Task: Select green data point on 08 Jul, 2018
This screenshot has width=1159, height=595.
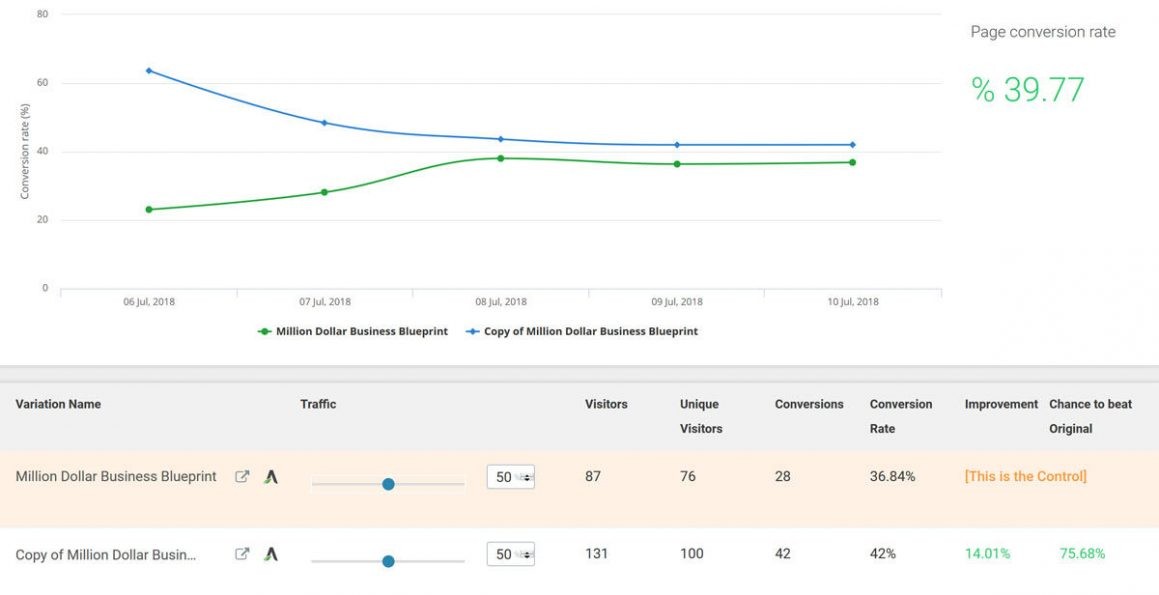Action: coord(501,158)
